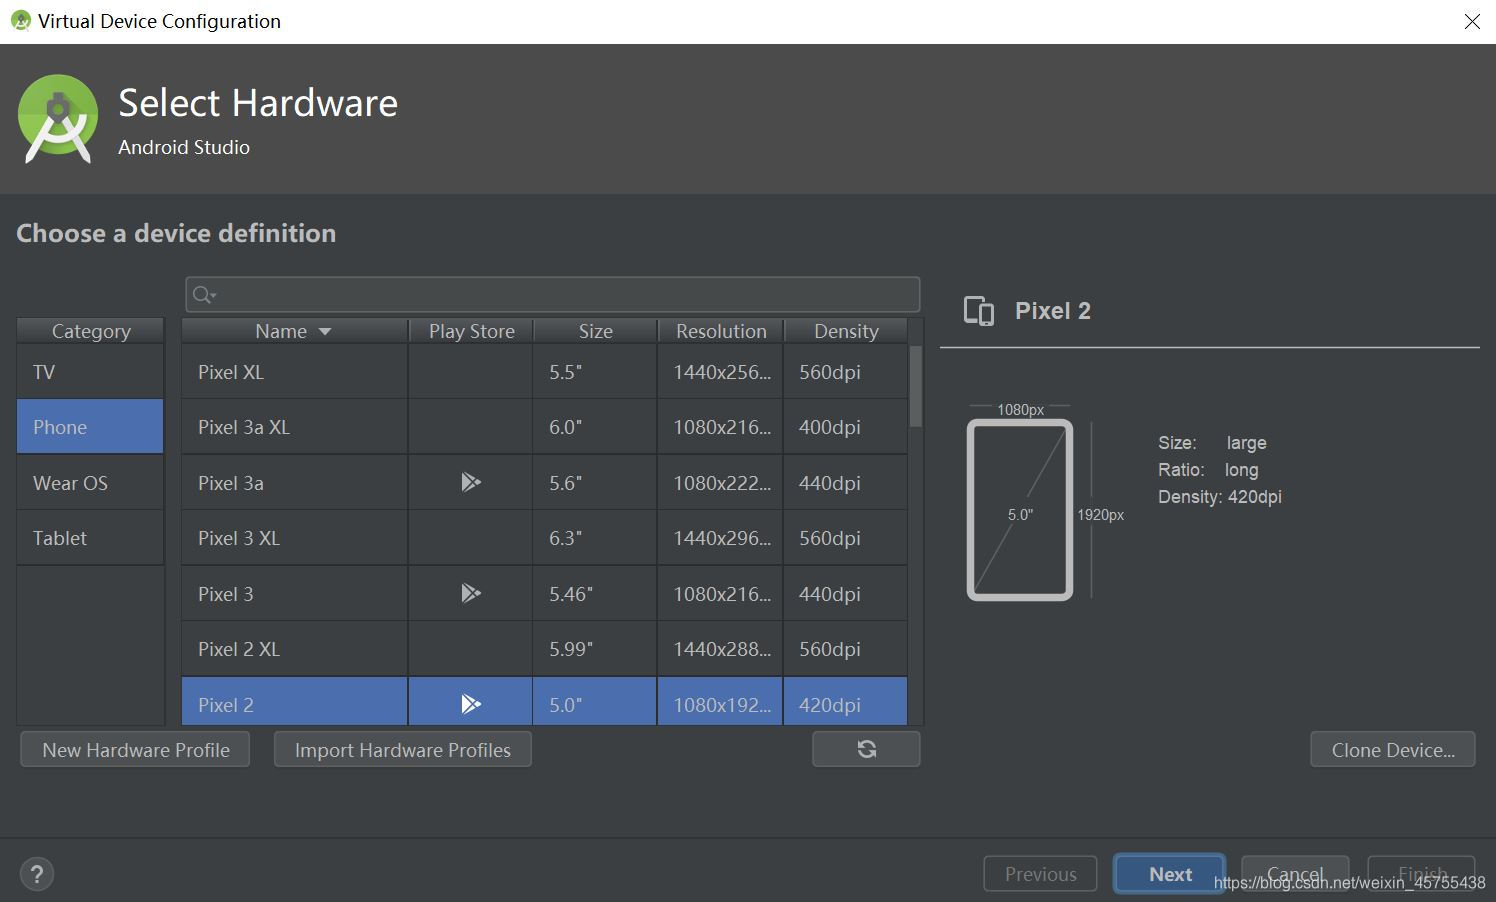This screenshot has width=1496, height=902.
Task: Click the Play Store icon for Pixel 3a
Action: tap(471, 483)
